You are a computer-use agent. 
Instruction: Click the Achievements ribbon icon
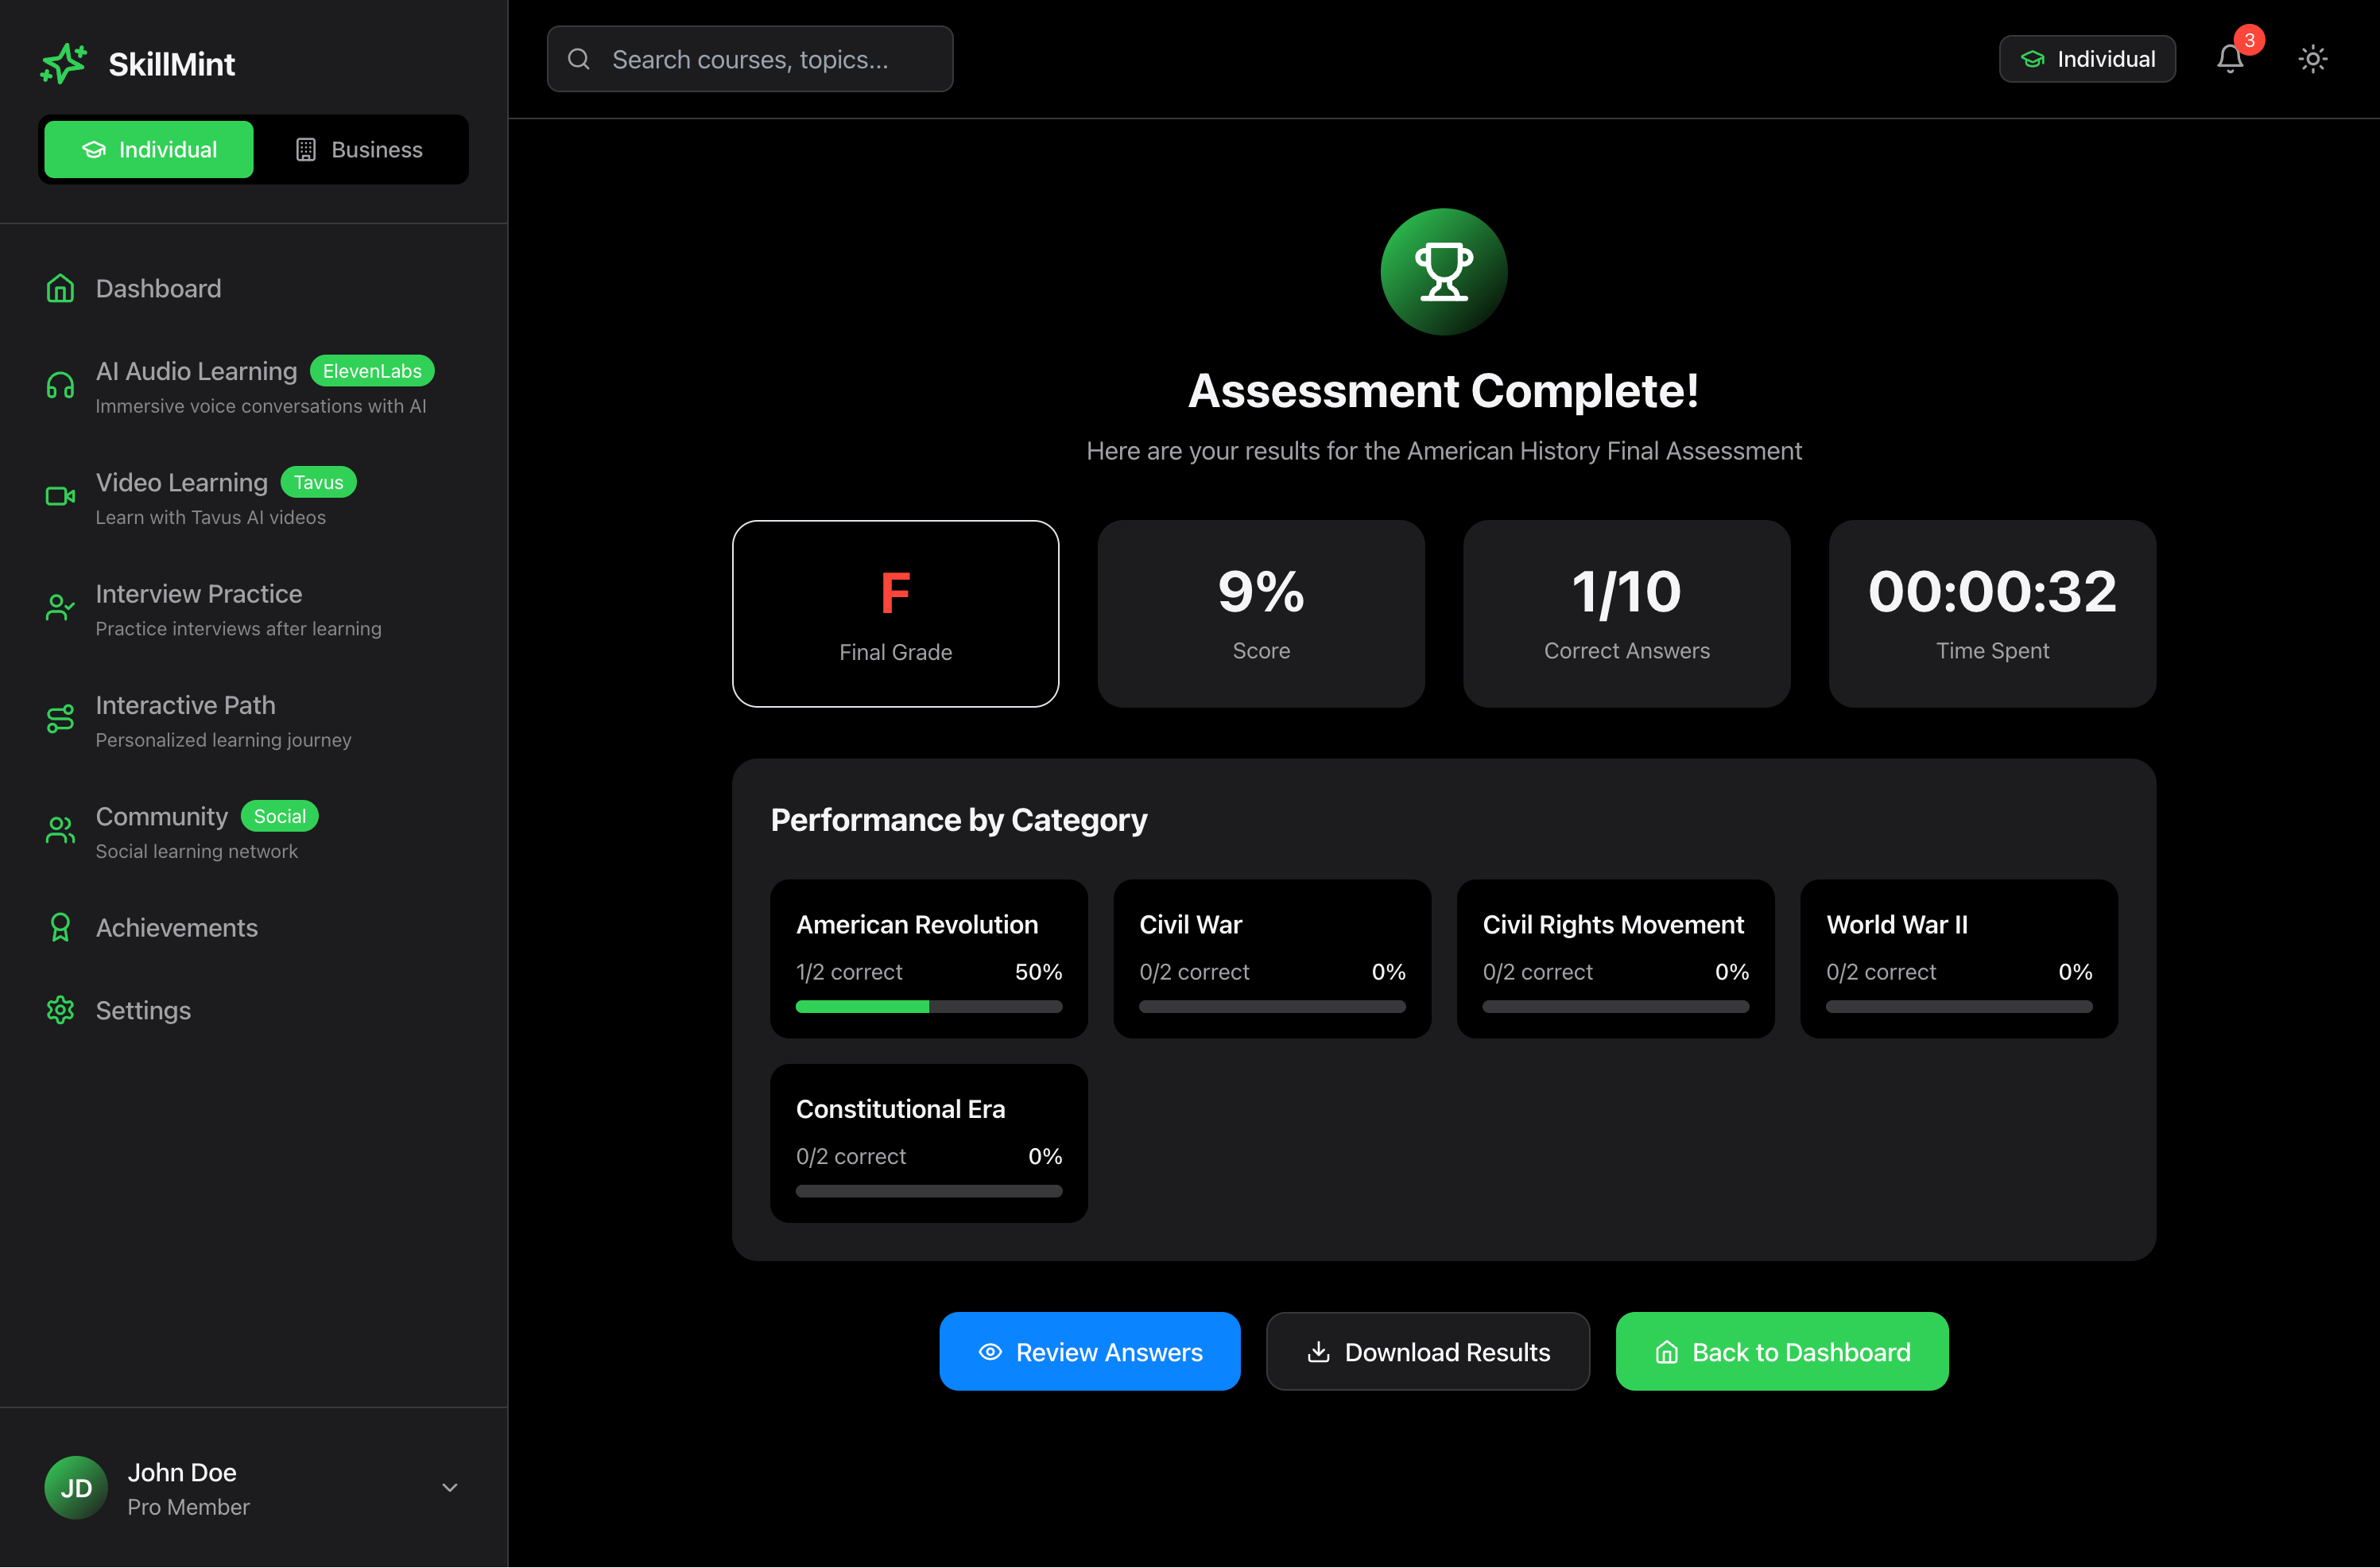[60, 927]
